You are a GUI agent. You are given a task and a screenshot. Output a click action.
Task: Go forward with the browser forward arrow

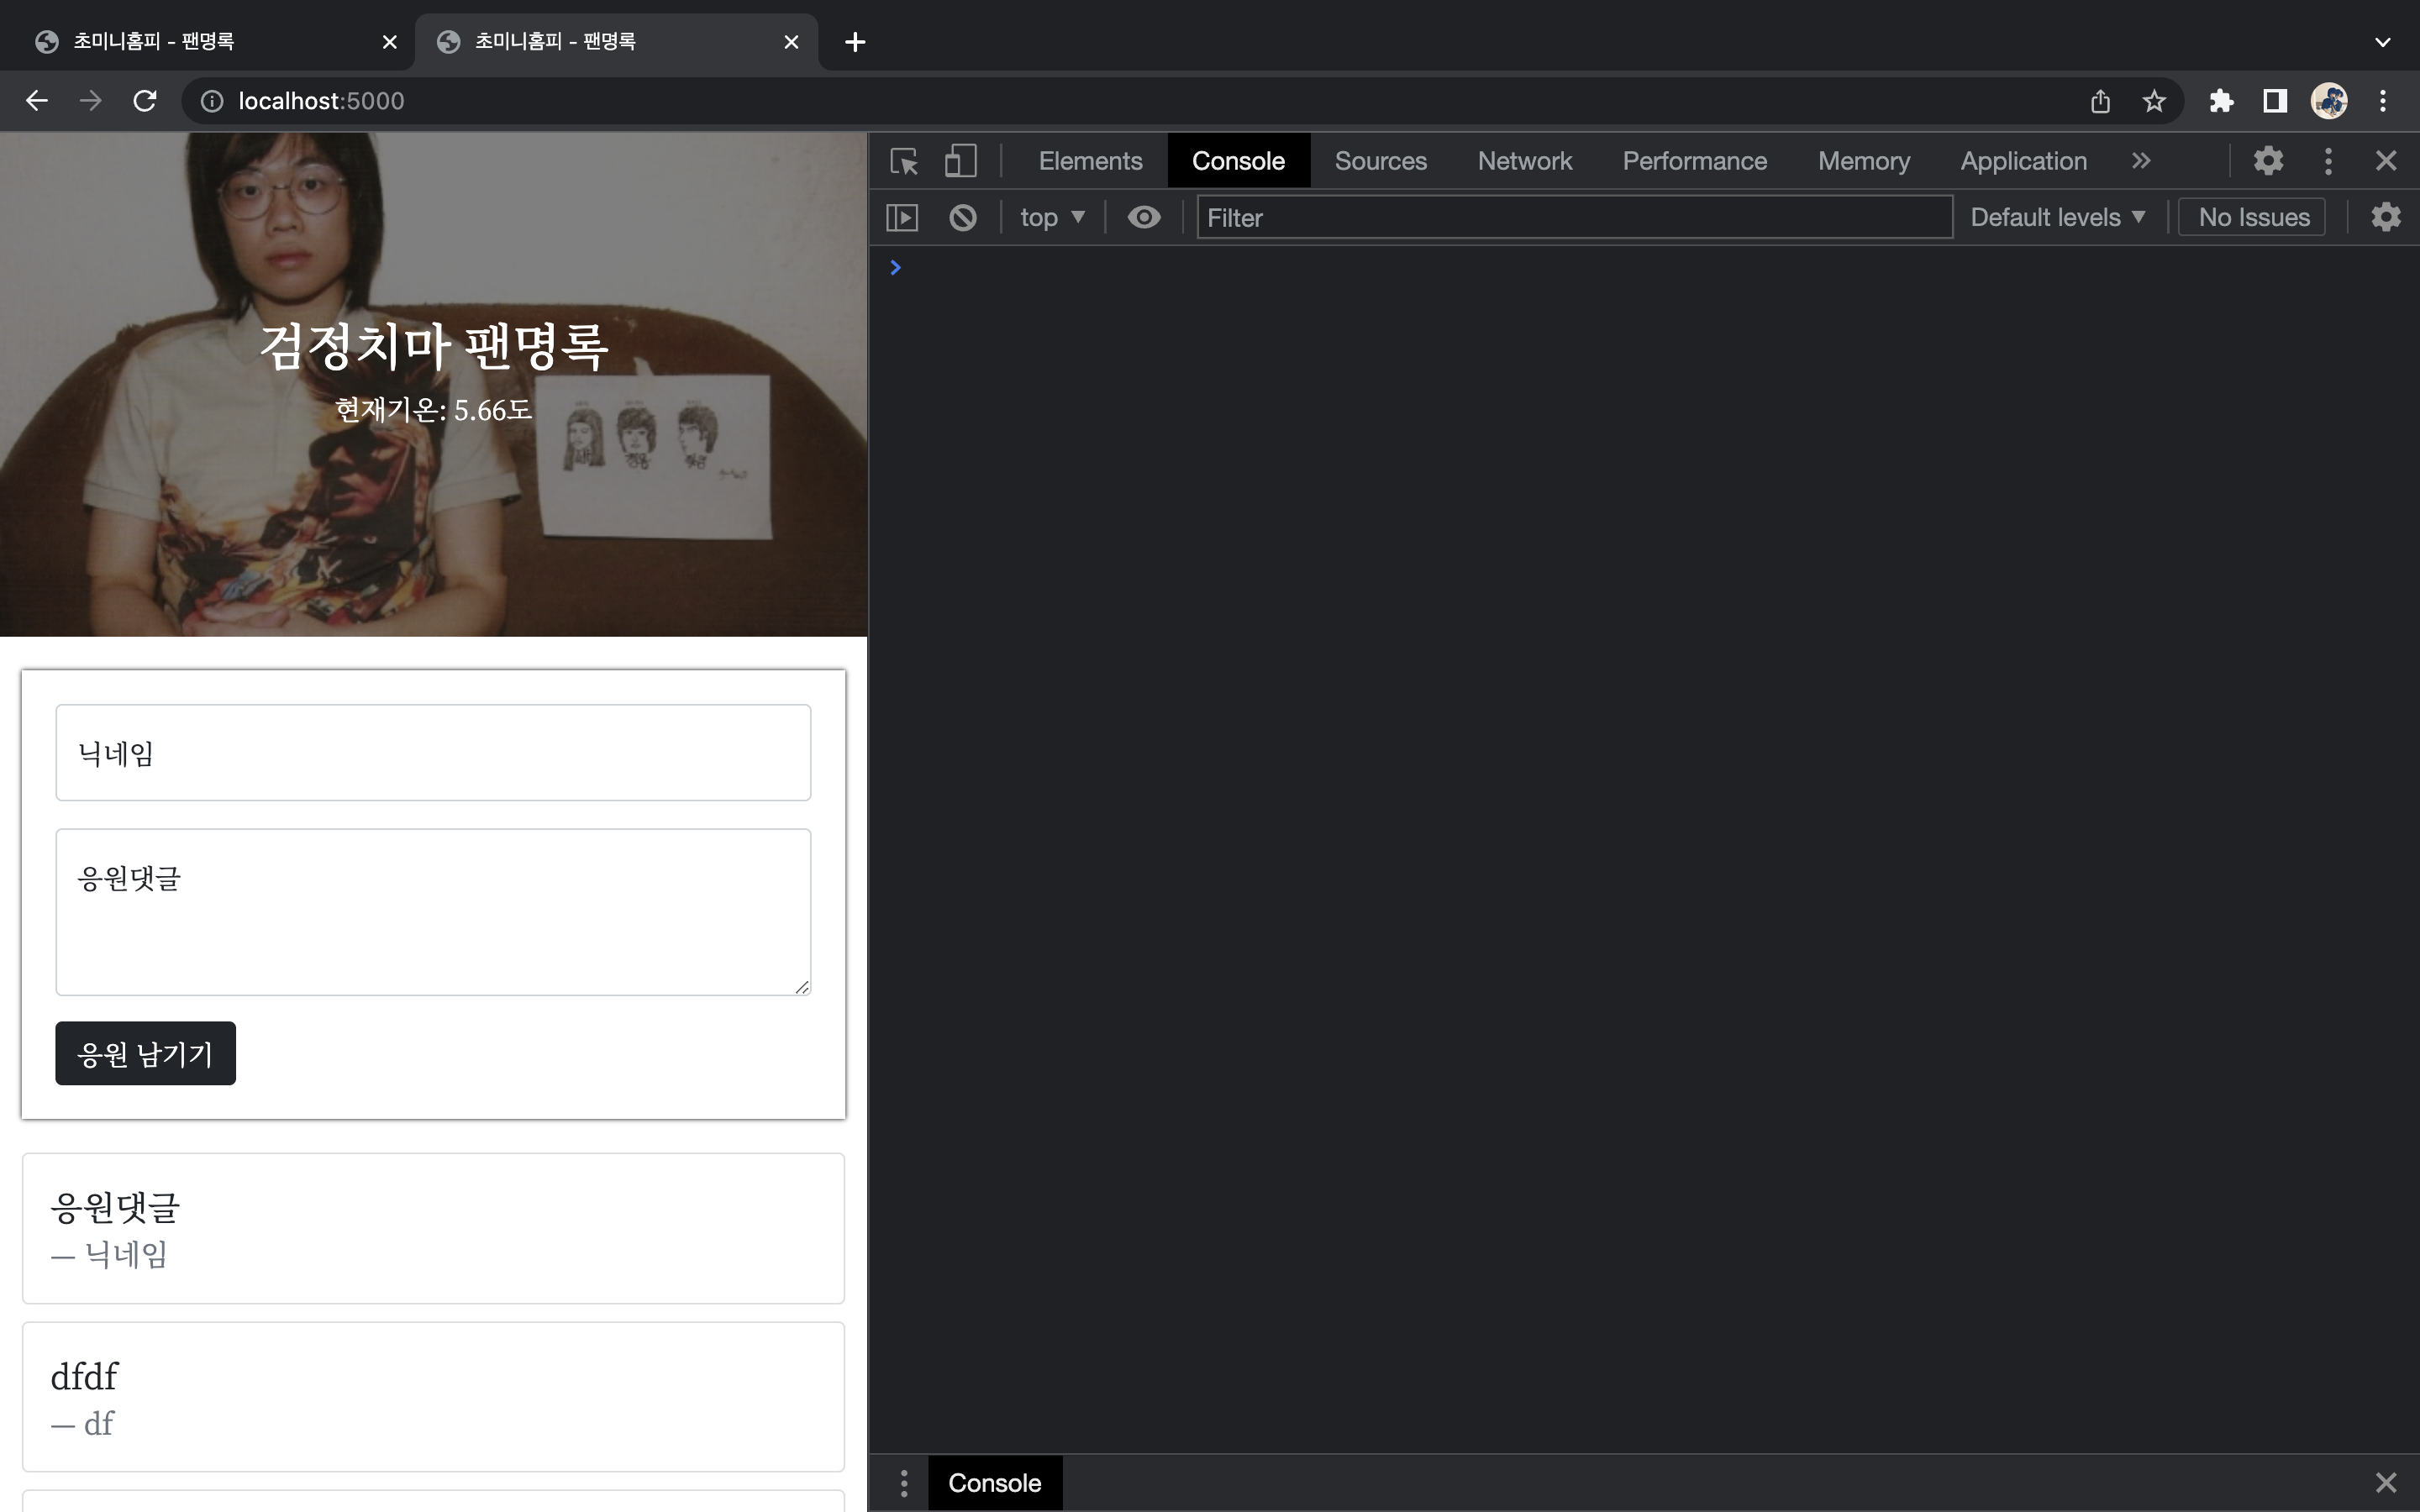tap(91, 101)
